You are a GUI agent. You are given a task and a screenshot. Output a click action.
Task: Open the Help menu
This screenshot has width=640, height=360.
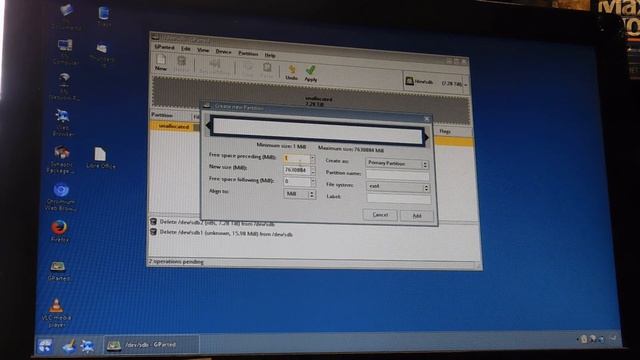(270, 55)
